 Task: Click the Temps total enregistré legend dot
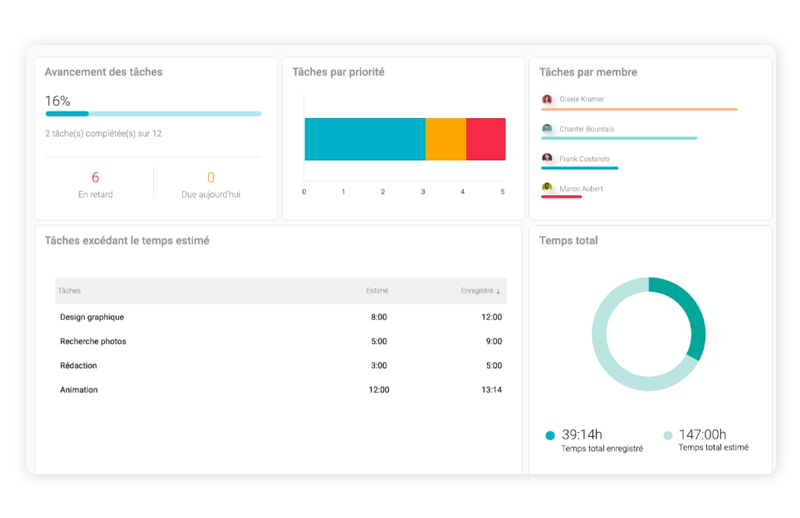point(550,435)
